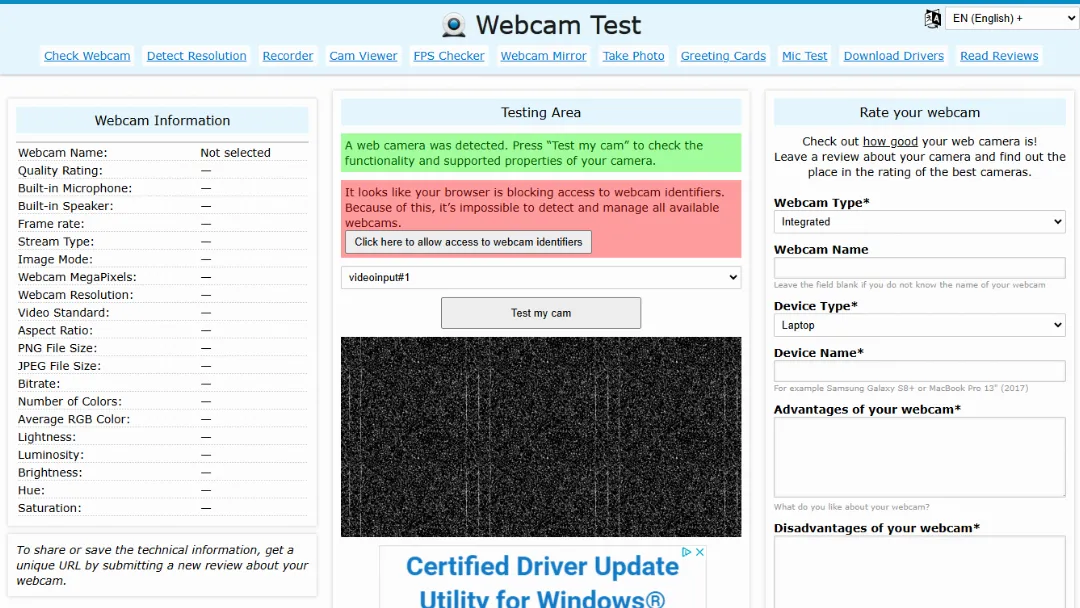Viewport: 1080px width, 608px height.
Task: Open the videoinput#1 camera selection dropdown
Action: coord(541,277)
